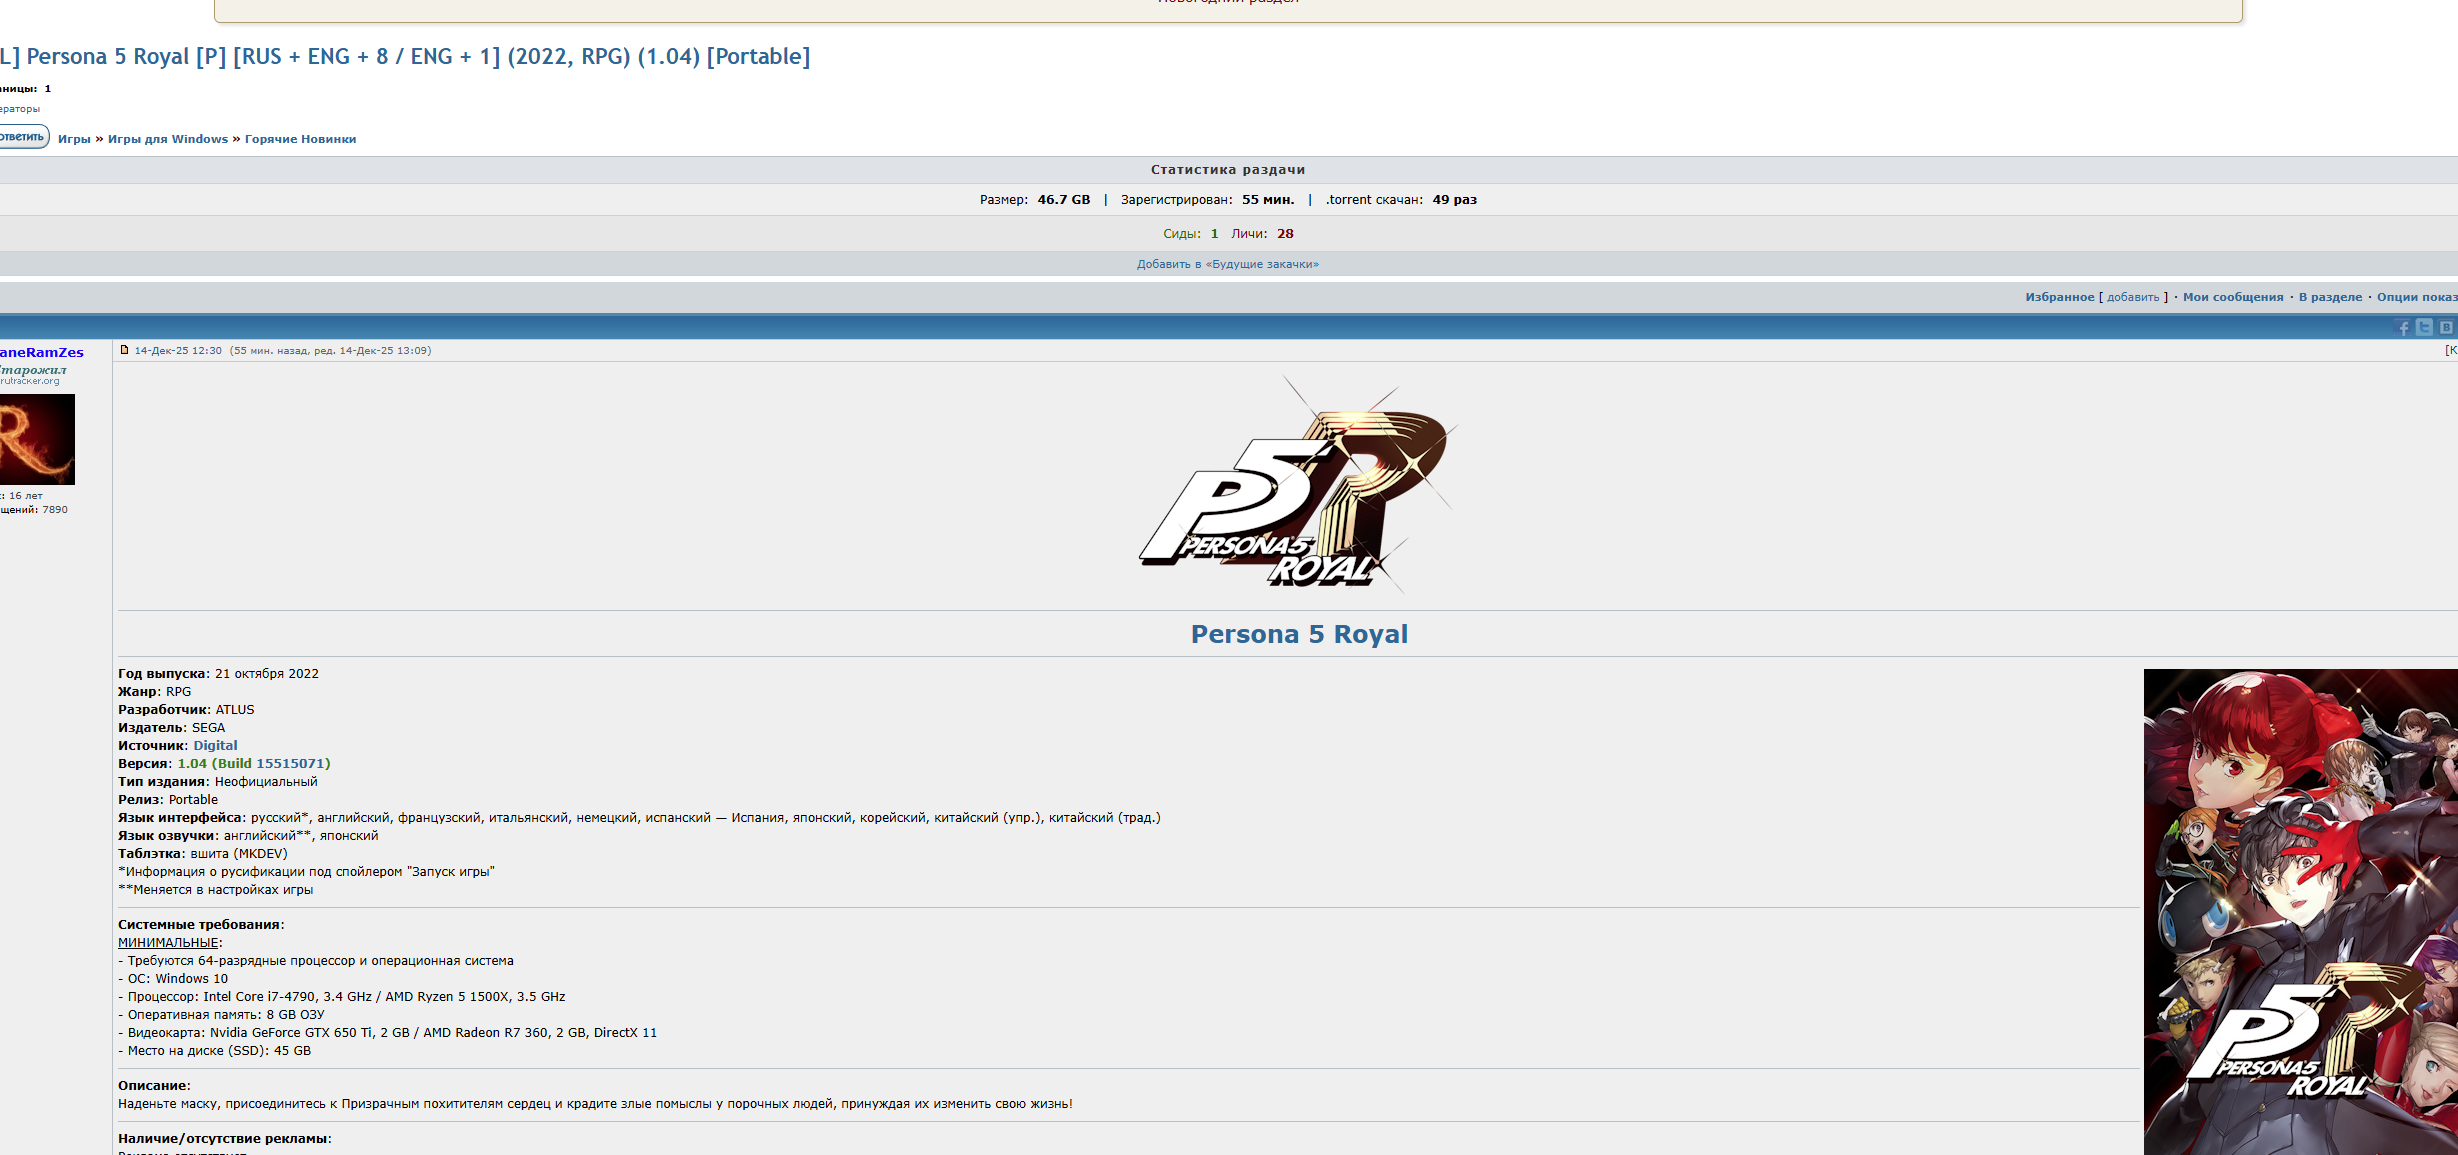Open the Digital source link

215,745
